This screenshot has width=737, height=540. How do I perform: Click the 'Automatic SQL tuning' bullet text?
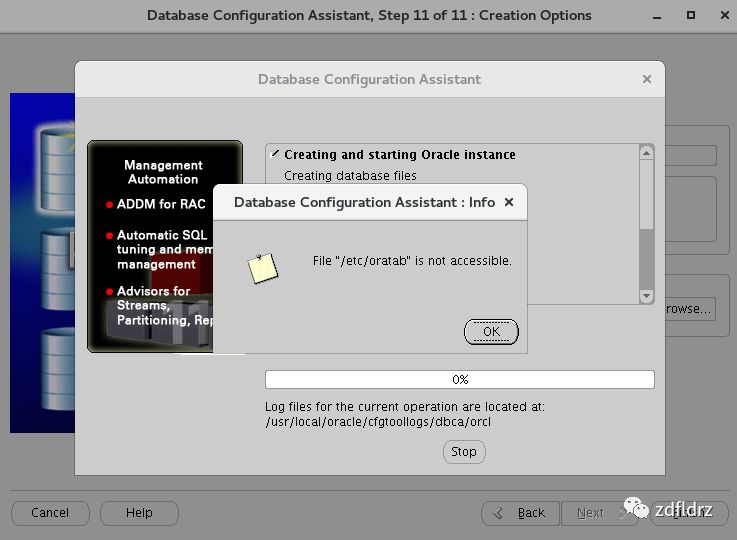click(164, 250)
